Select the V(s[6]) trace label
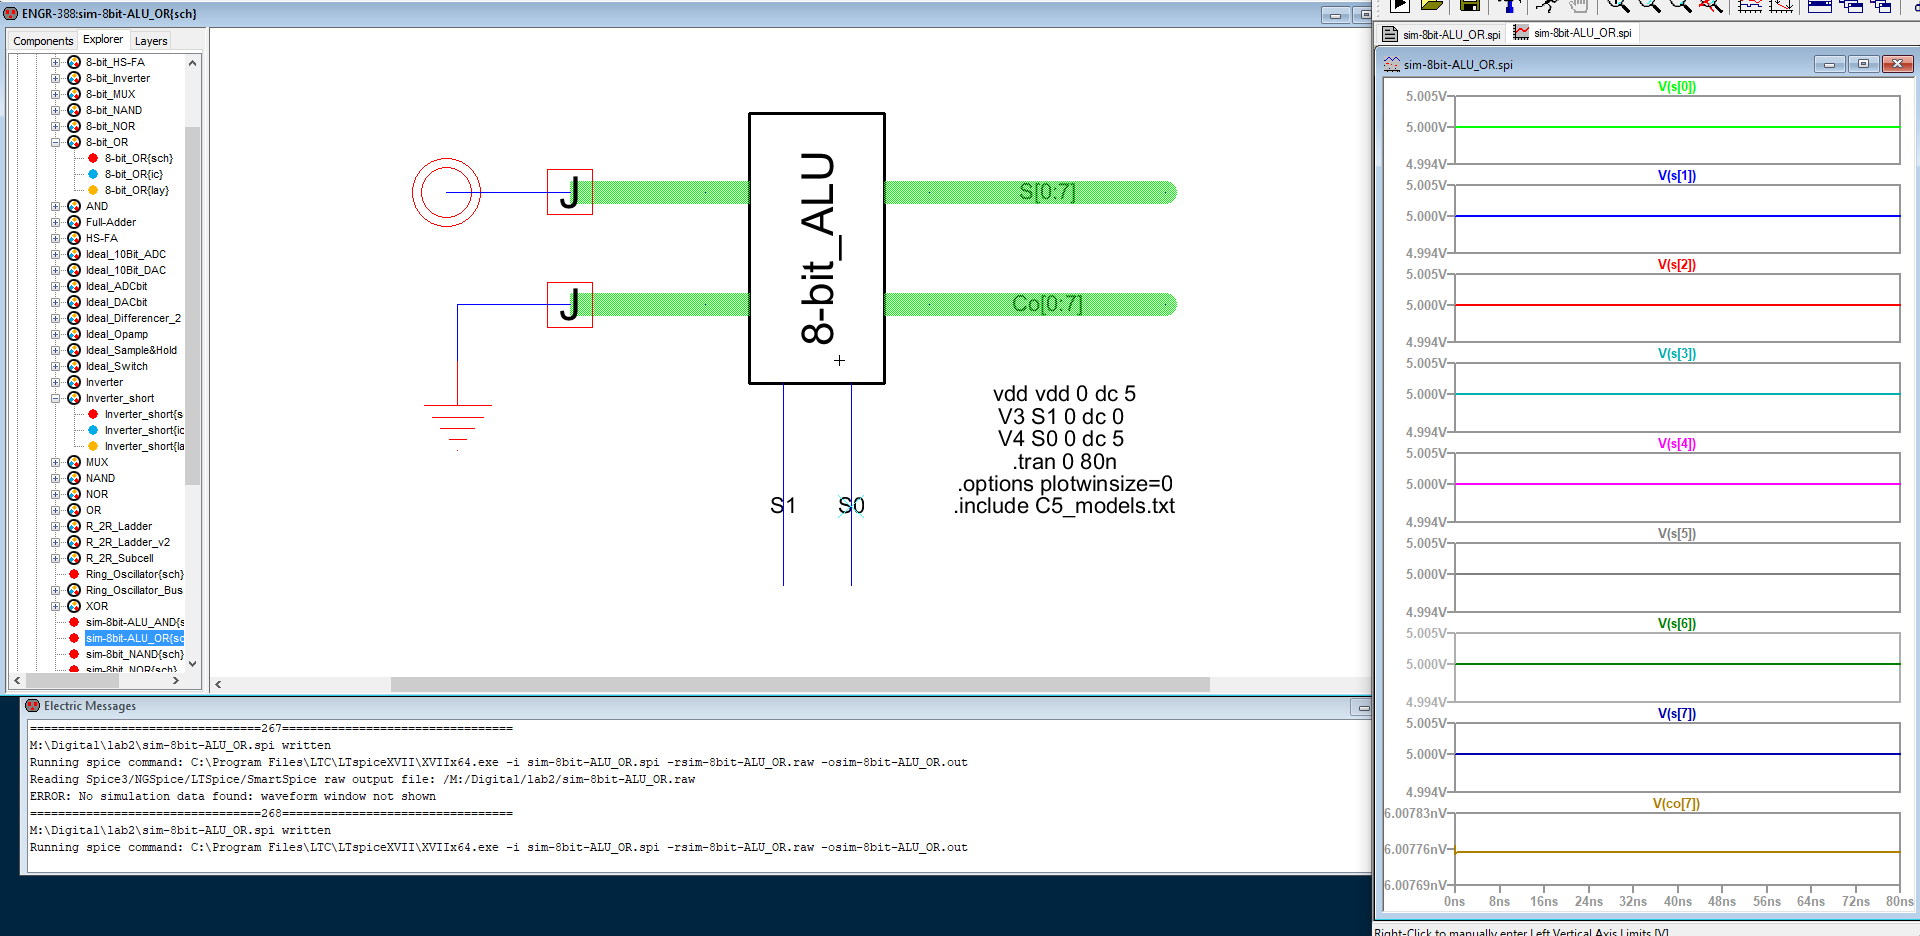The image size is (1920, 936). [1677, 624]
